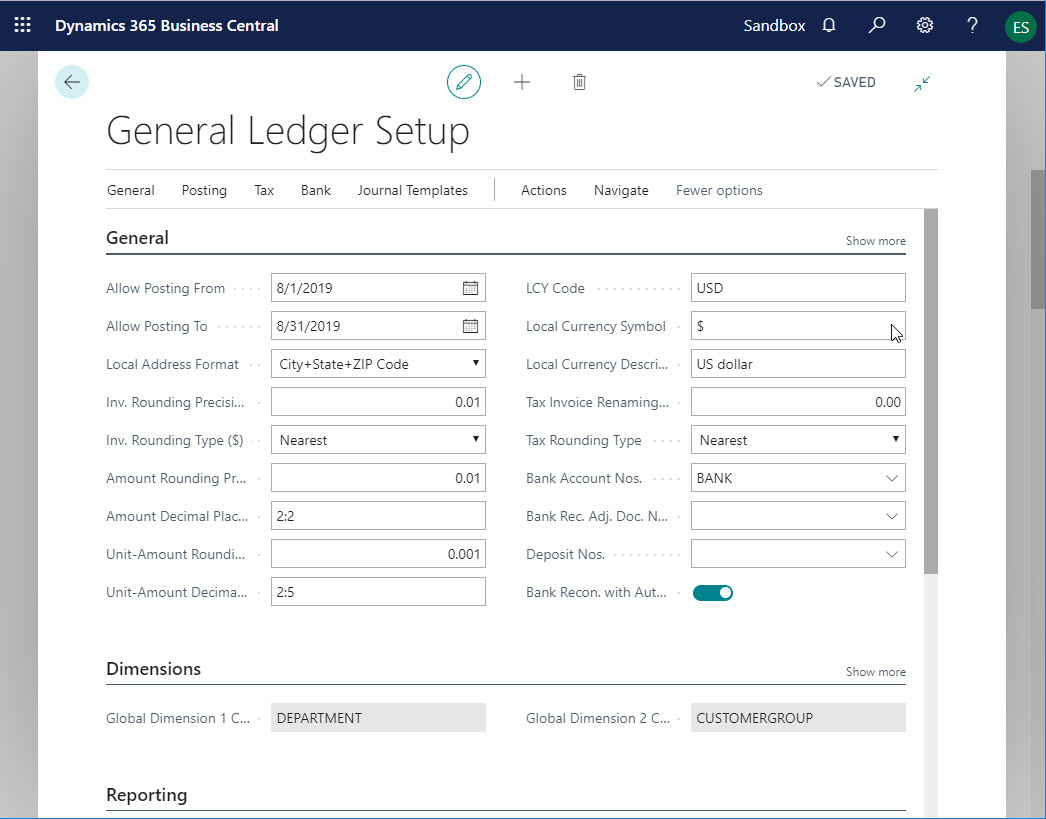This screenshot has height=819, width=1046.
Task: Open the app launcher waffle menu
Action: click(x=23, y=25)
